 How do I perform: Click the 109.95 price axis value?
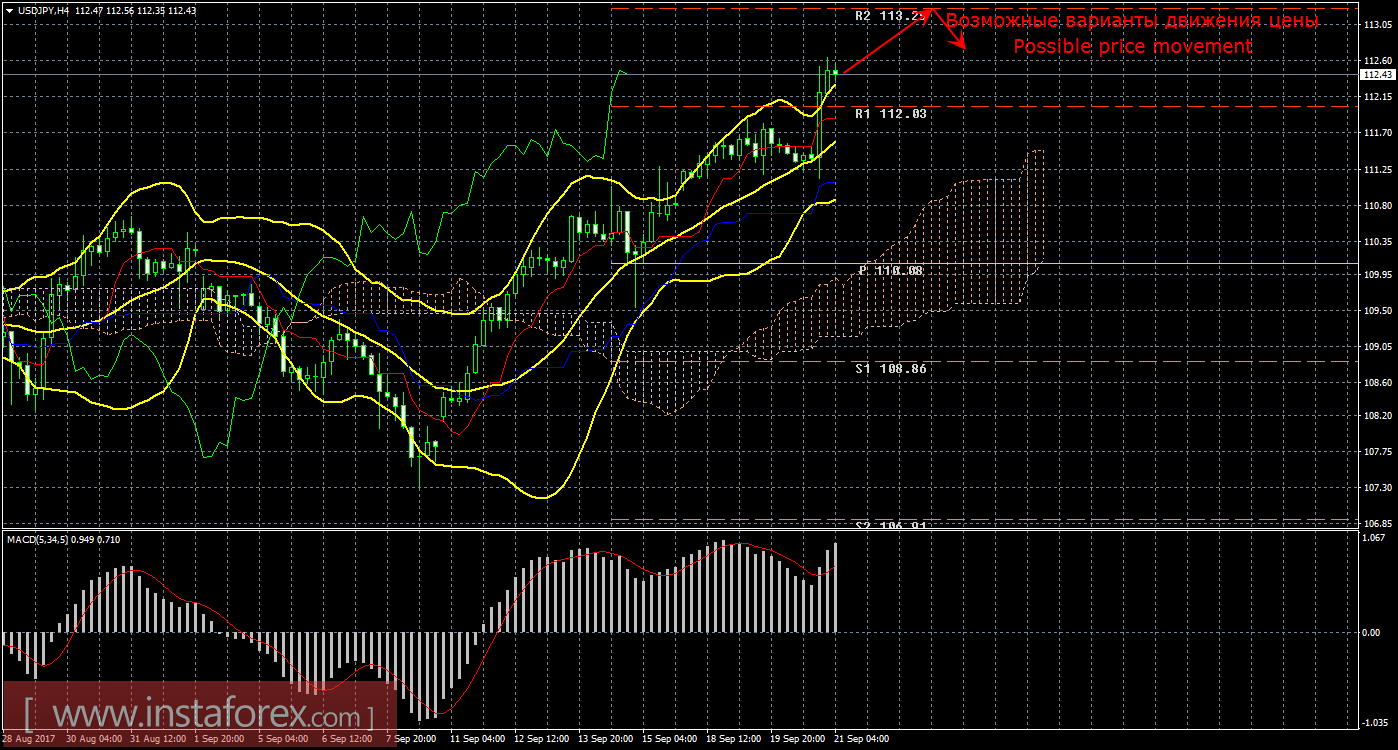(1377, 274)
